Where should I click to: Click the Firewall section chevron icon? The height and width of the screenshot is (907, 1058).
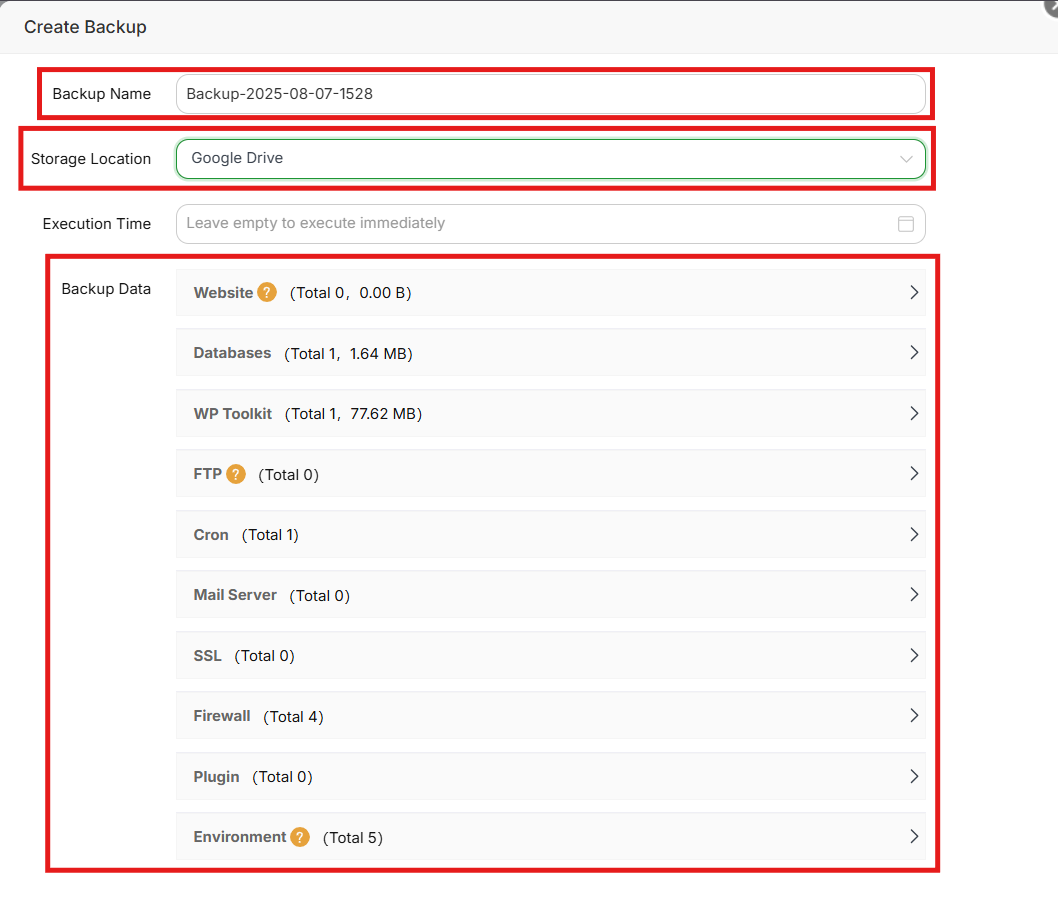click(913, 716)
